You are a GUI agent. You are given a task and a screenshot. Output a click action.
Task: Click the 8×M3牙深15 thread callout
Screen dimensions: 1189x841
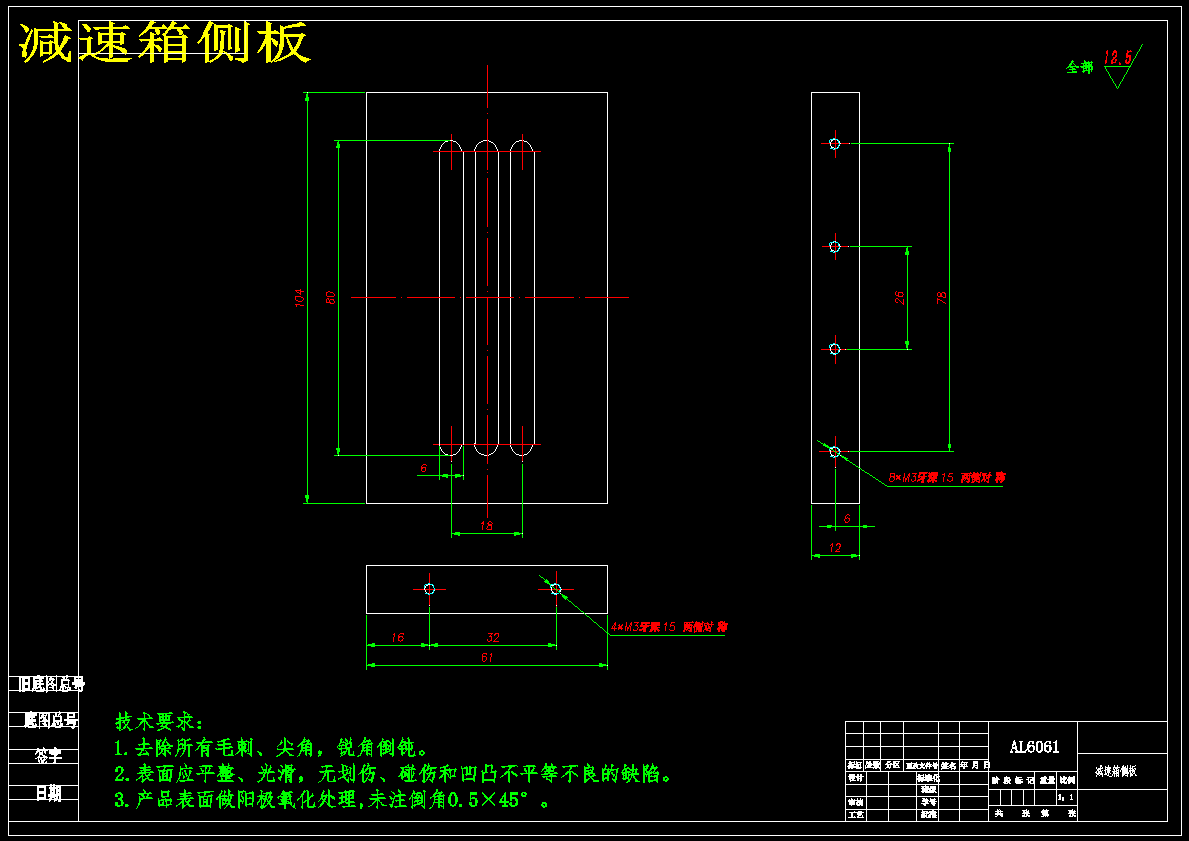947,478
